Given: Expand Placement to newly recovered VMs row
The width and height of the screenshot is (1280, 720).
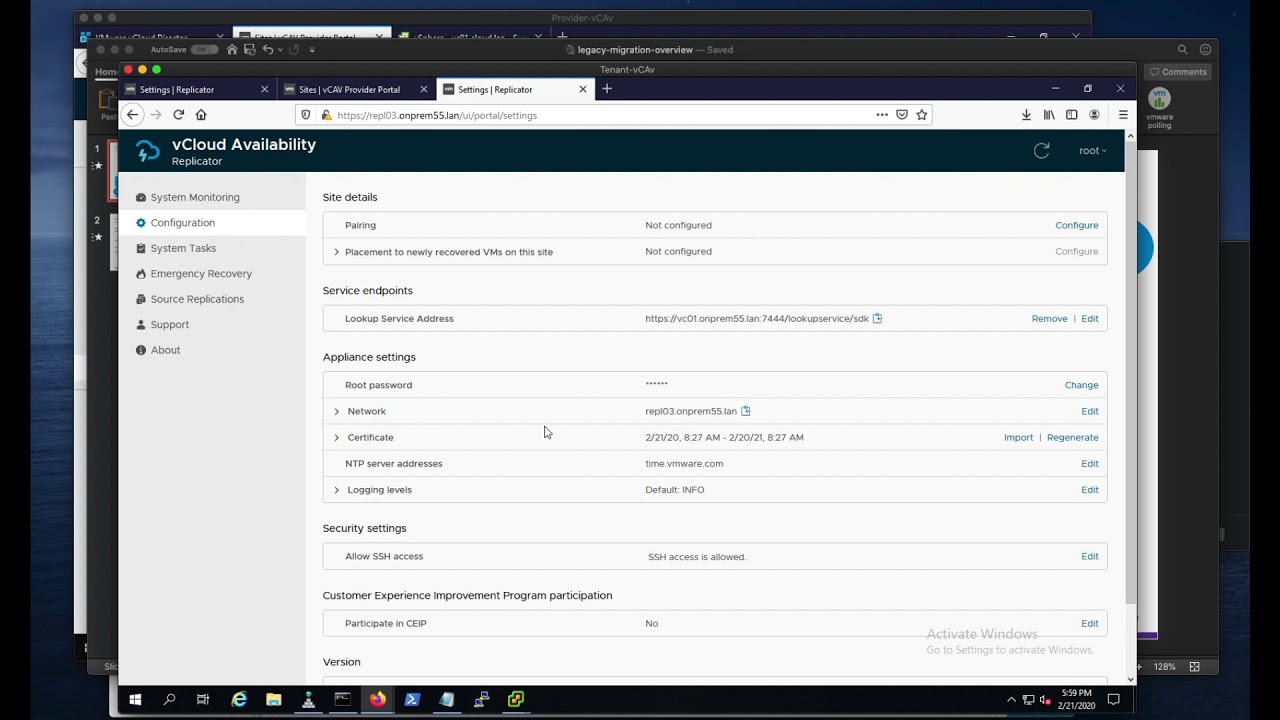Looking at the screenshot, I should coord(336,252).
